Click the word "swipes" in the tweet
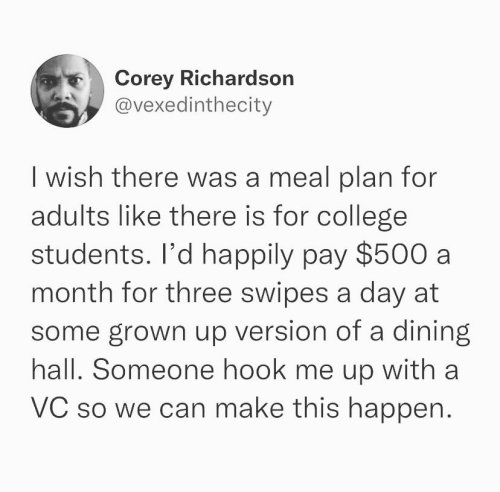 click(284, 295)
